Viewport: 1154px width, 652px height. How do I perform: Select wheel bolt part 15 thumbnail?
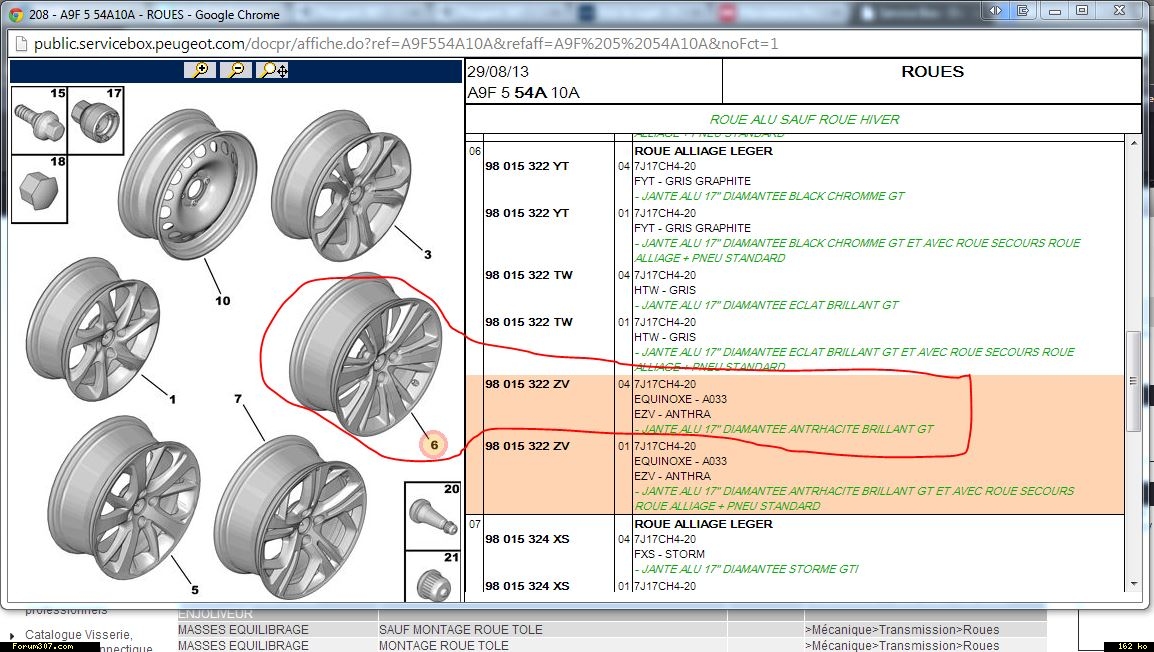click(39, 121)
